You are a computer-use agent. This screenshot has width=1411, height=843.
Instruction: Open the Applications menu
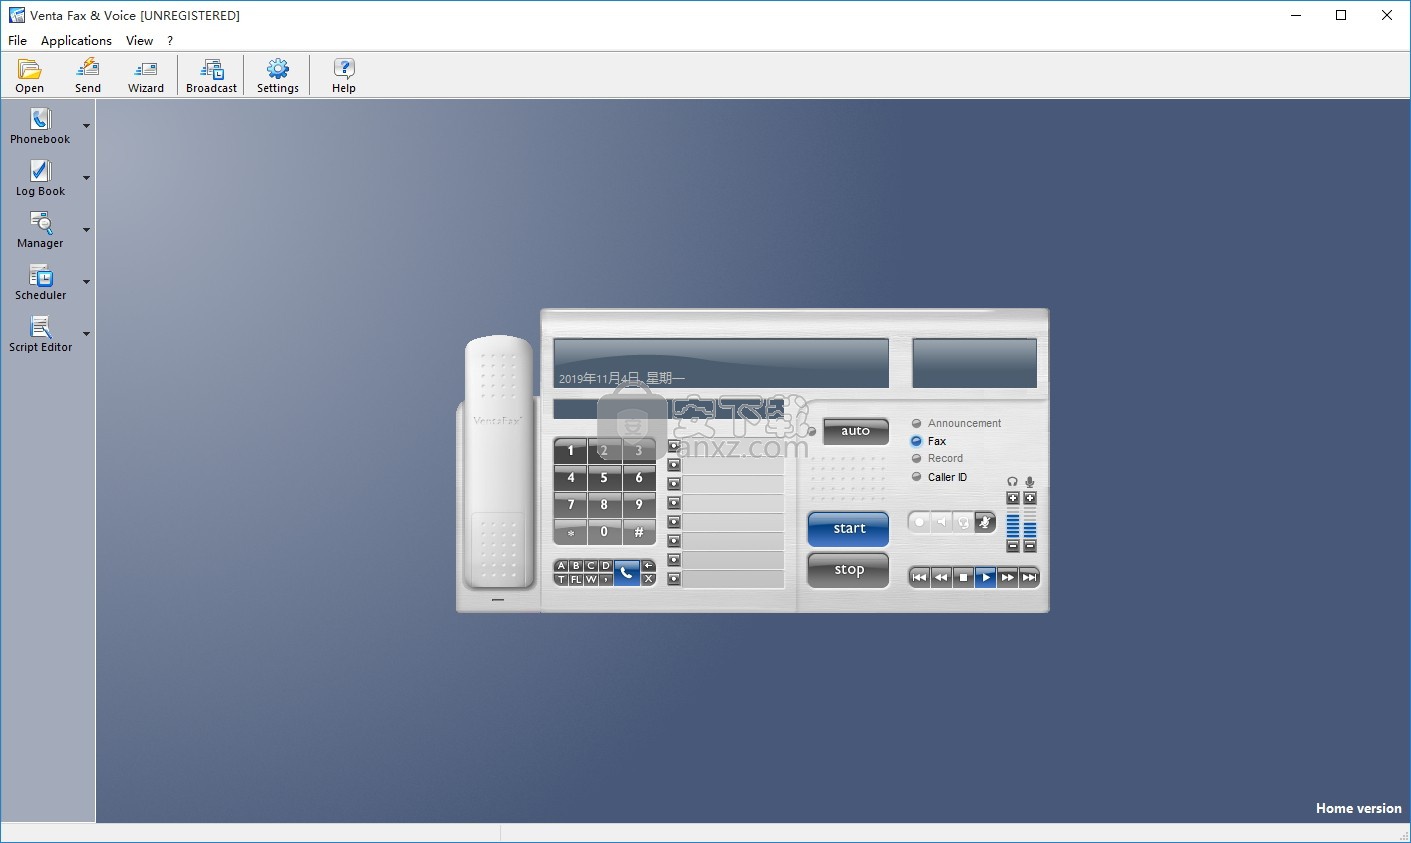[x=76, y=41]
